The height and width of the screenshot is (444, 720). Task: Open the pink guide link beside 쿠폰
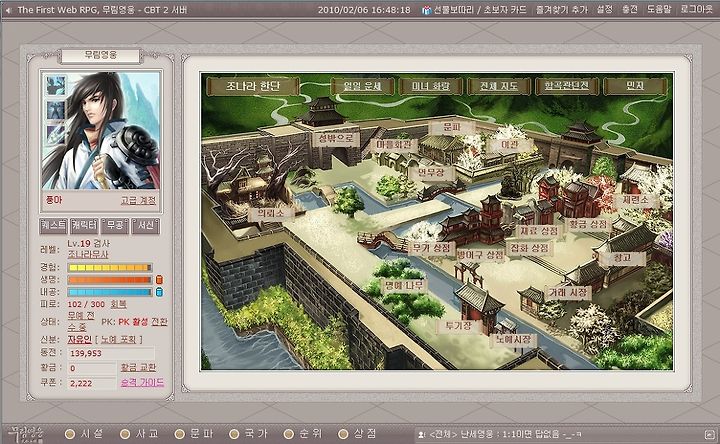[142, 382]
